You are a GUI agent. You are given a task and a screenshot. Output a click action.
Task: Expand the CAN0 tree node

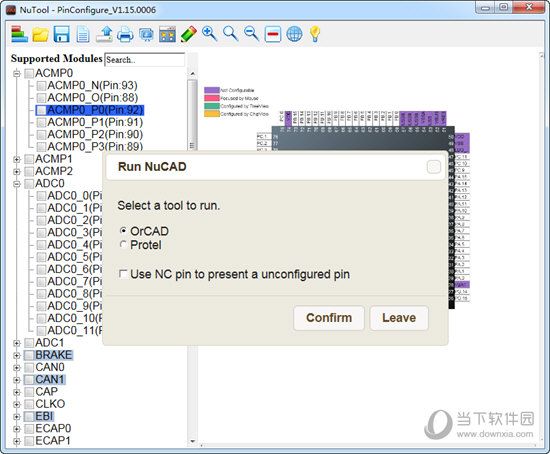pyautogui.click(x=16, y=368)
